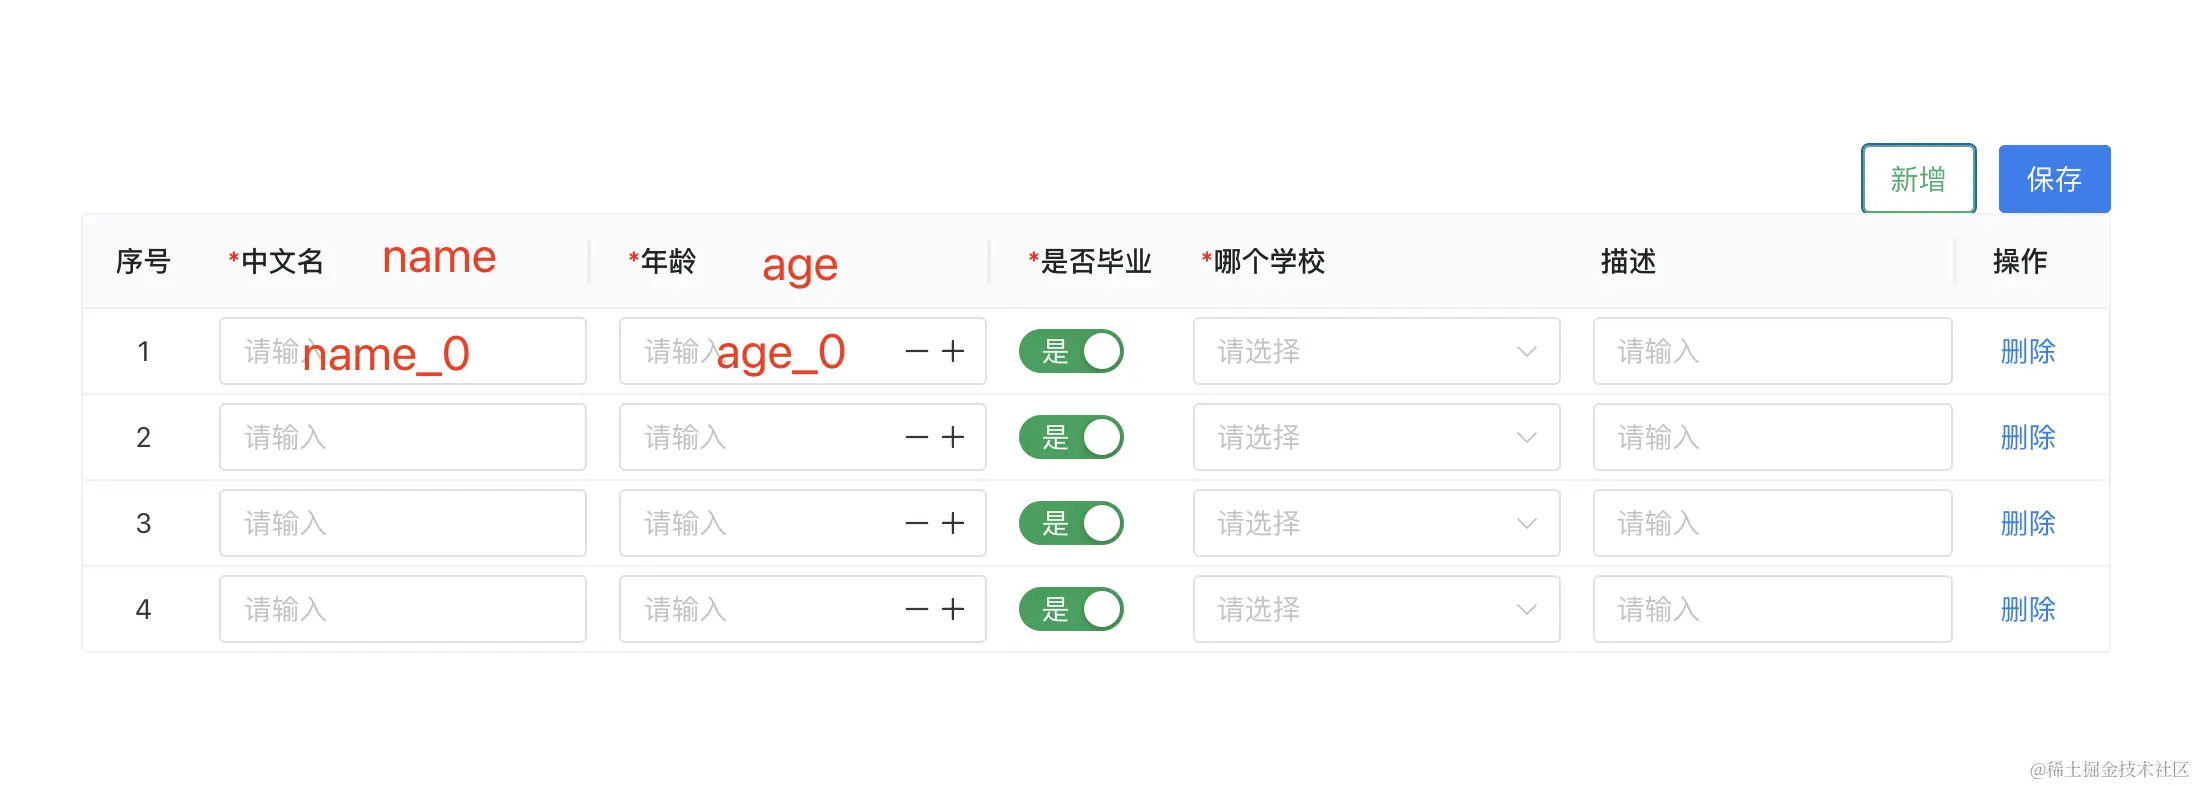Open the 请选择 school dropdown in row 4
Viewport: 2196px width, 786px height.
(1376, 609)
